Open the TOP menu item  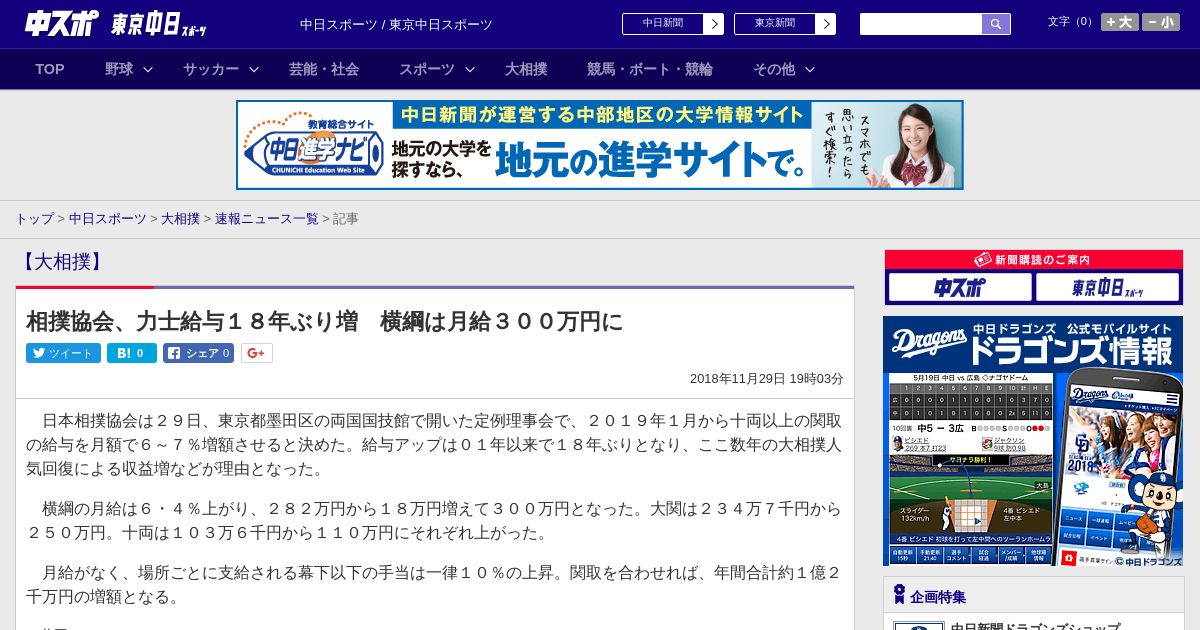coord(50,69)
